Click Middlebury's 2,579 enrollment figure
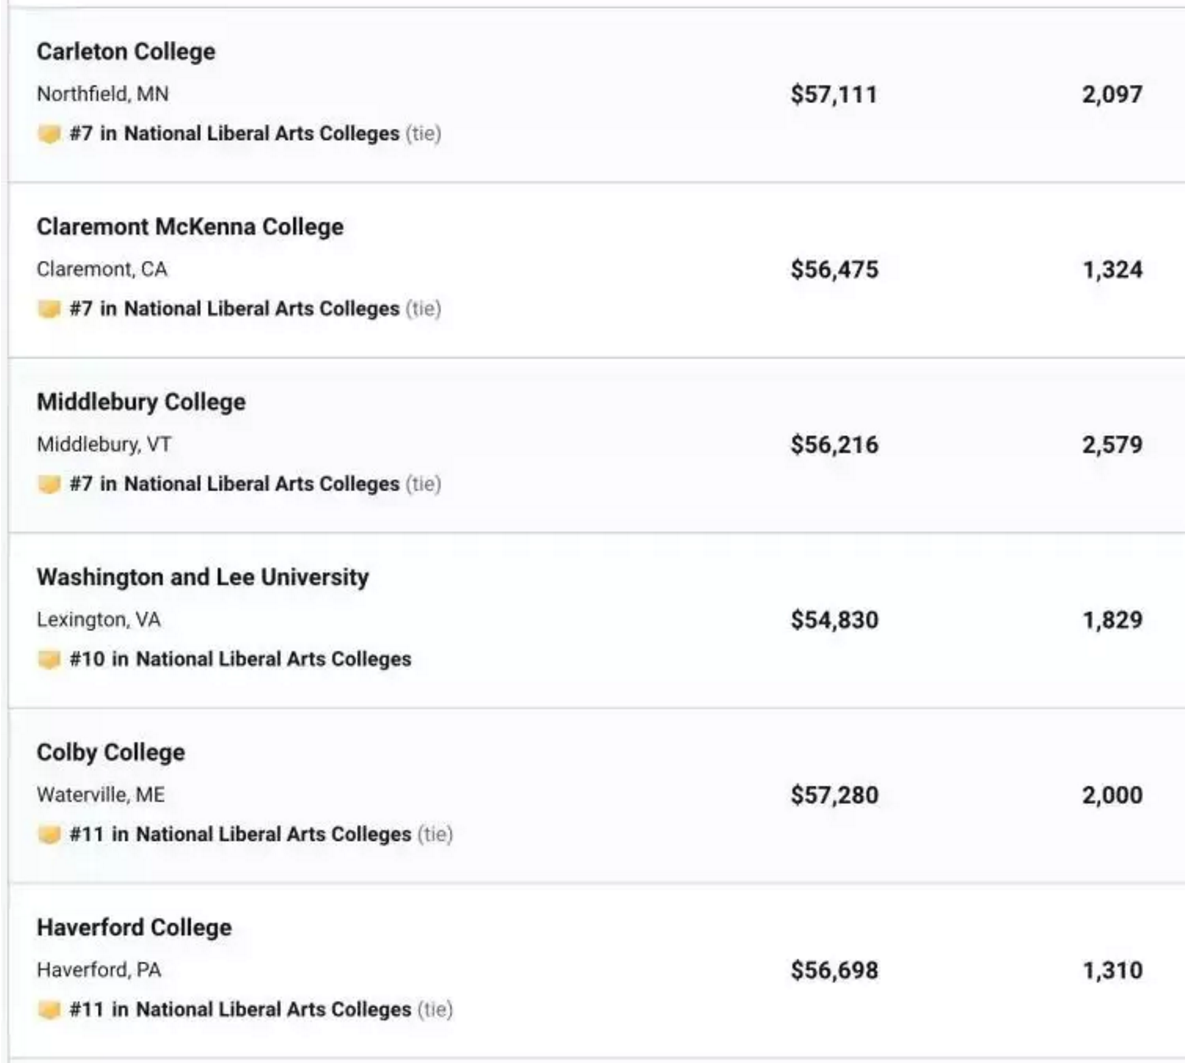The image size is (1193, 1063). (x=1112, y=445)
